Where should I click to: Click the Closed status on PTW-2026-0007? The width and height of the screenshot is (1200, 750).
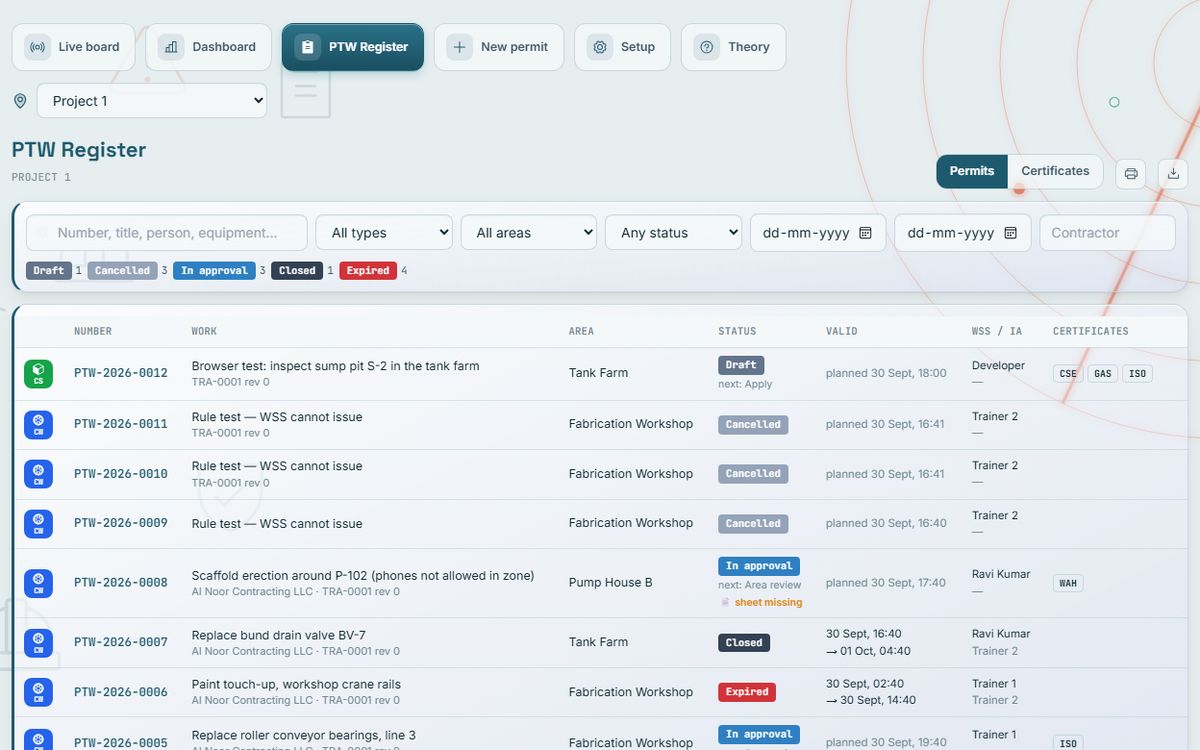coord(744,643)
